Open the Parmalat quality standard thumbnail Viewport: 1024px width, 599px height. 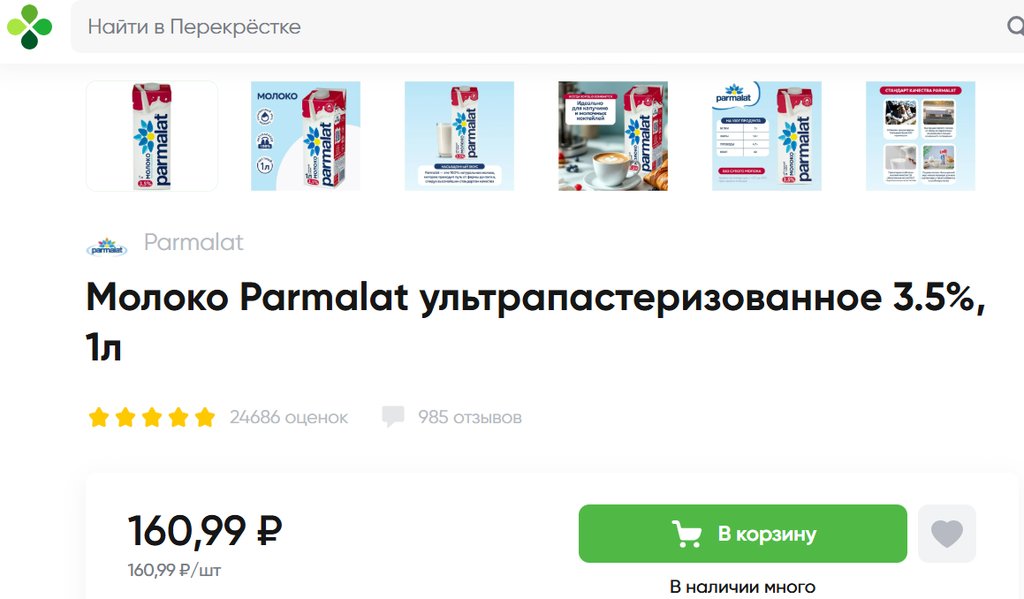920,136
